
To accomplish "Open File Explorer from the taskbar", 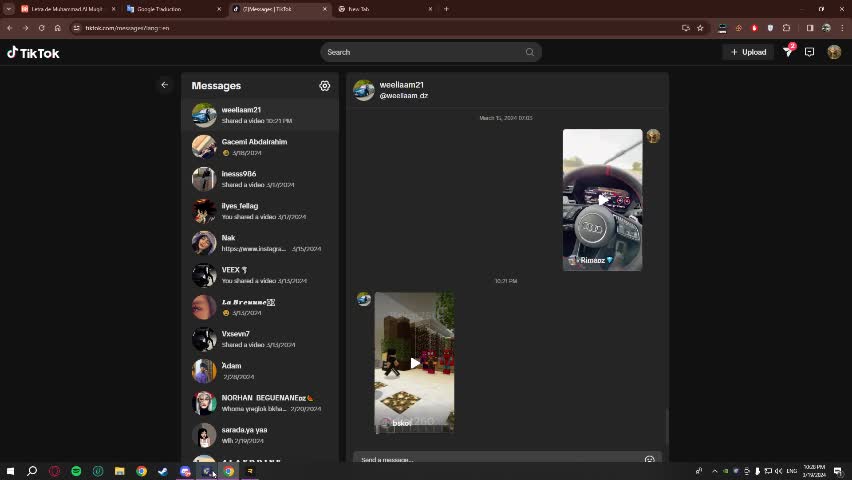I will [120, 471].
